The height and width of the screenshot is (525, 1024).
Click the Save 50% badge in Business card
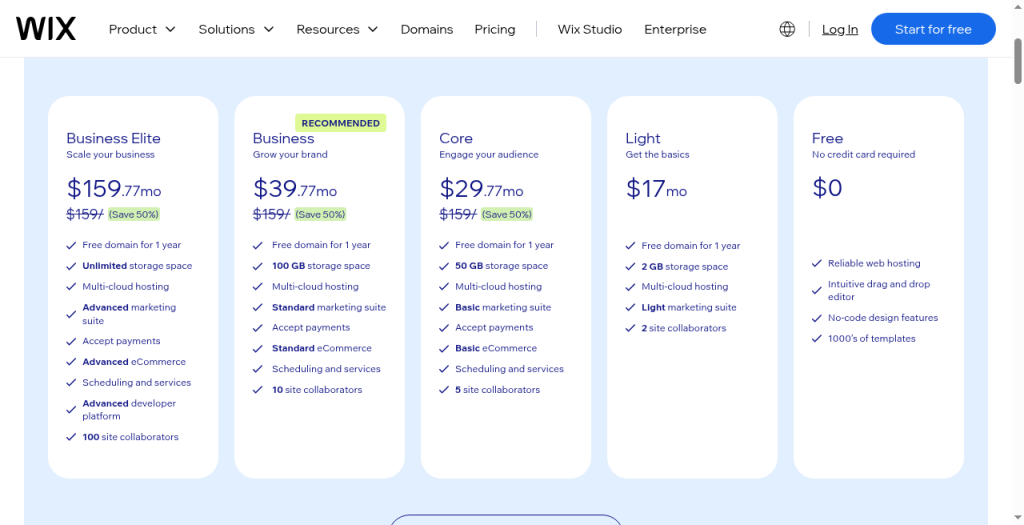[320, 214]
